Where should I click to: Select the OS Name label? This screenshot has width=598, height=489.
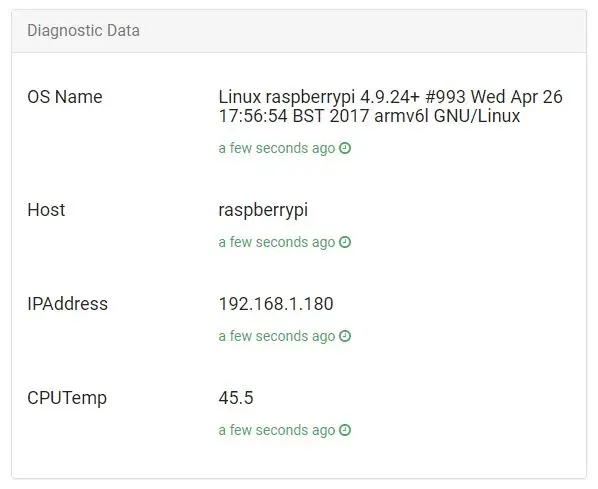click(65, 97)
